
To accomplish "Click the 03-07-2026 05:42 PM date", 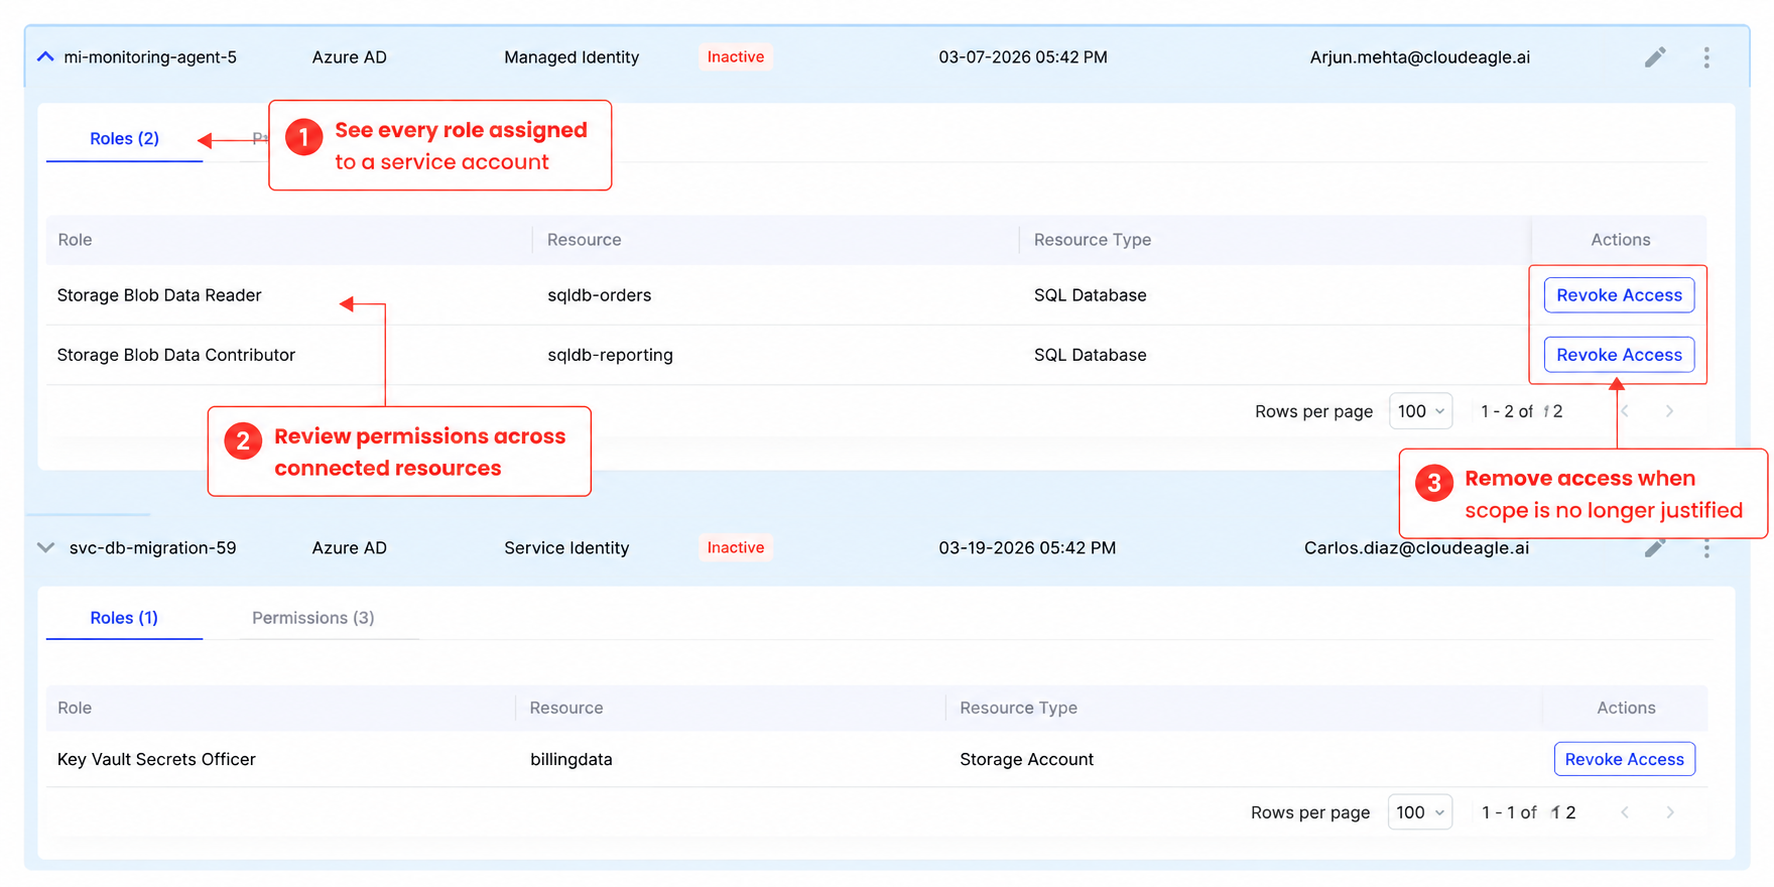I will click(x=1023, y=57).
